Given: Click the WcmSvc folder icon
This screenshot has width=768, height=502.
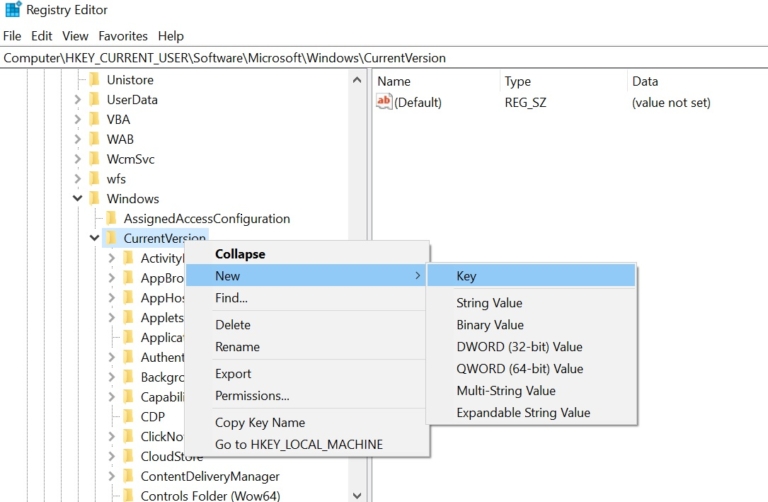Looking at the screenshot, I should coord(95,159).
